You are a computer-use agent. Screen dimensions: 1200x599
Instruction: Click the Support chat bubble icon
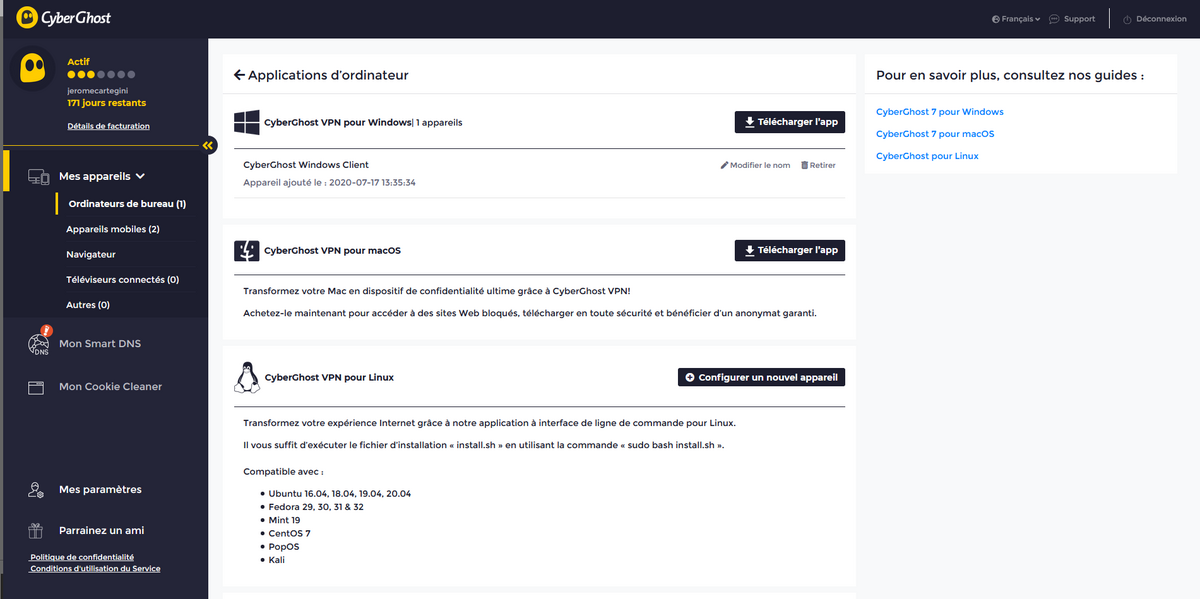[x=1054, y=19]
